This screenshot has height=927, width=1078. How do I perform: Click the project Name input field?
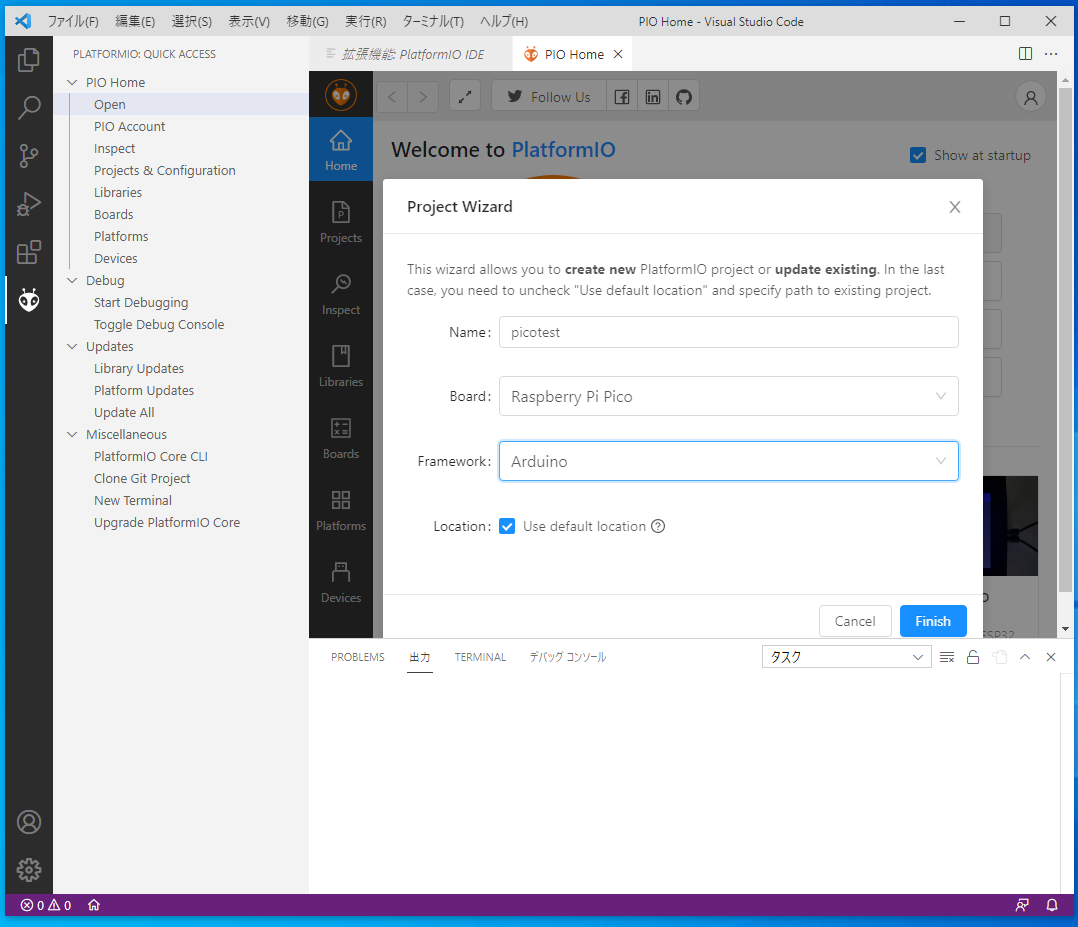point(728,332)
